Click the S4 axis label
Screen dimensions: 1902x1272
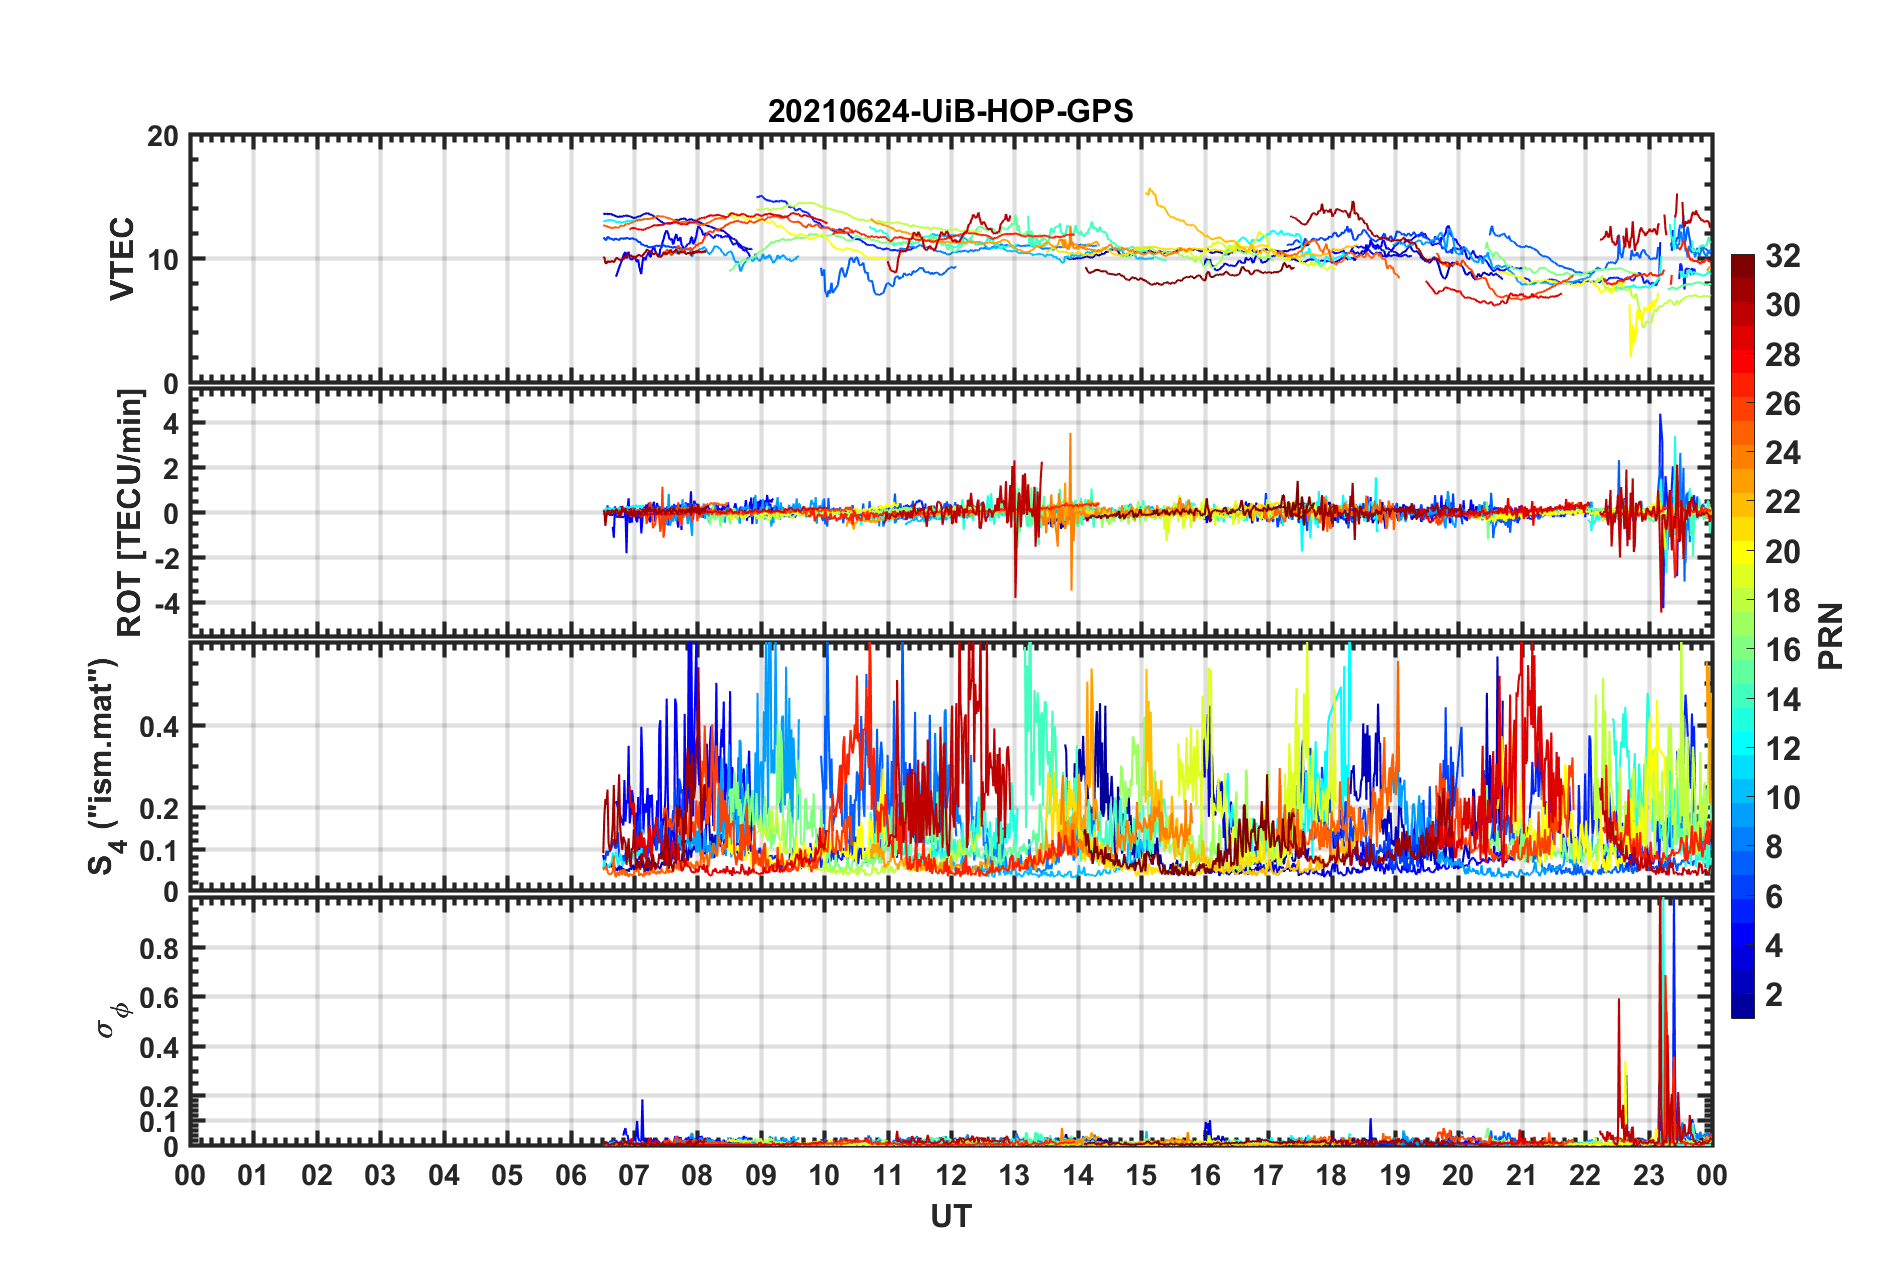(104, 766)
